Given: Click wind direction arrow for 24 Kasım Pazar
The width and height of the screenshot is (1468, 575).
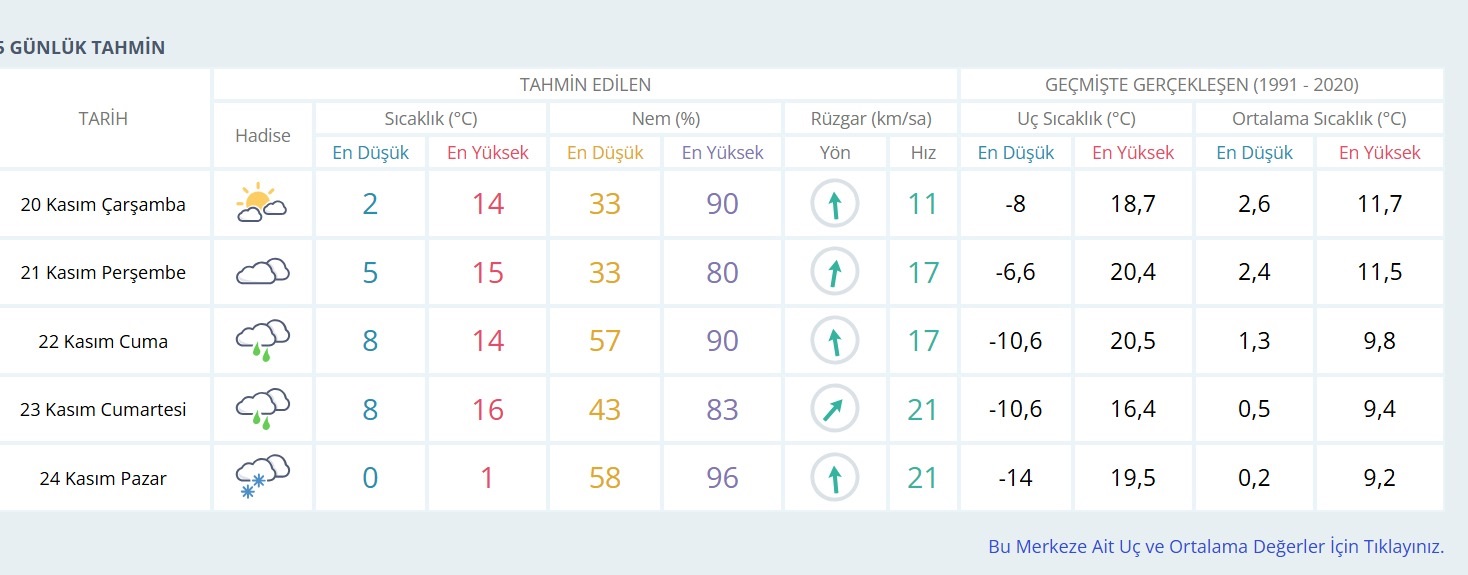Looking at the screenshot, I should (x=834, y=478).
